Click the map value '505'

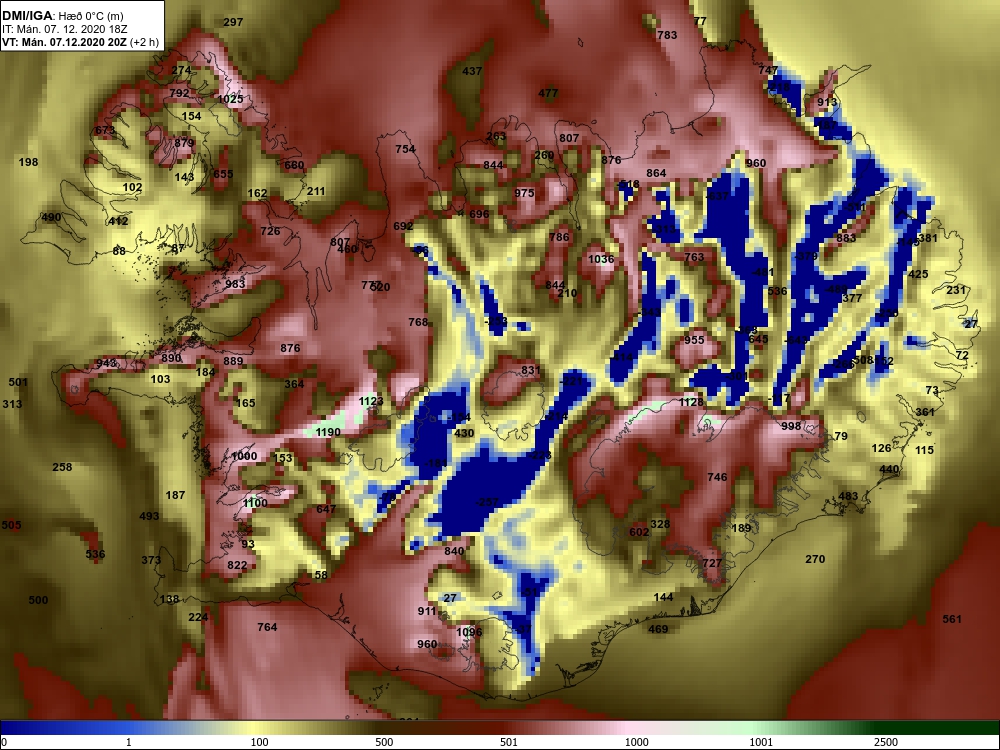[x=11, y=525]
